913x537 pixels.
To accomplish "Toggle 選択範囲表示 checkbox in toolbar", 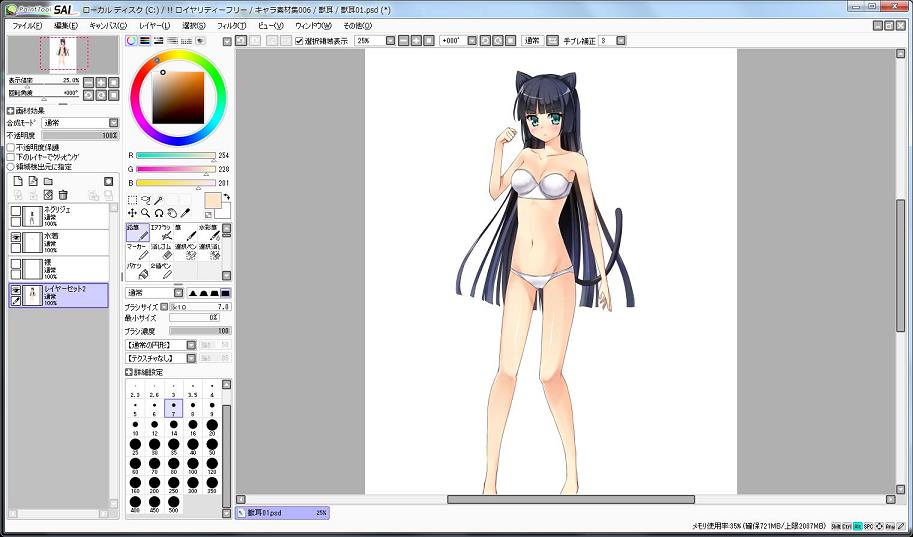I will (299, 41).
